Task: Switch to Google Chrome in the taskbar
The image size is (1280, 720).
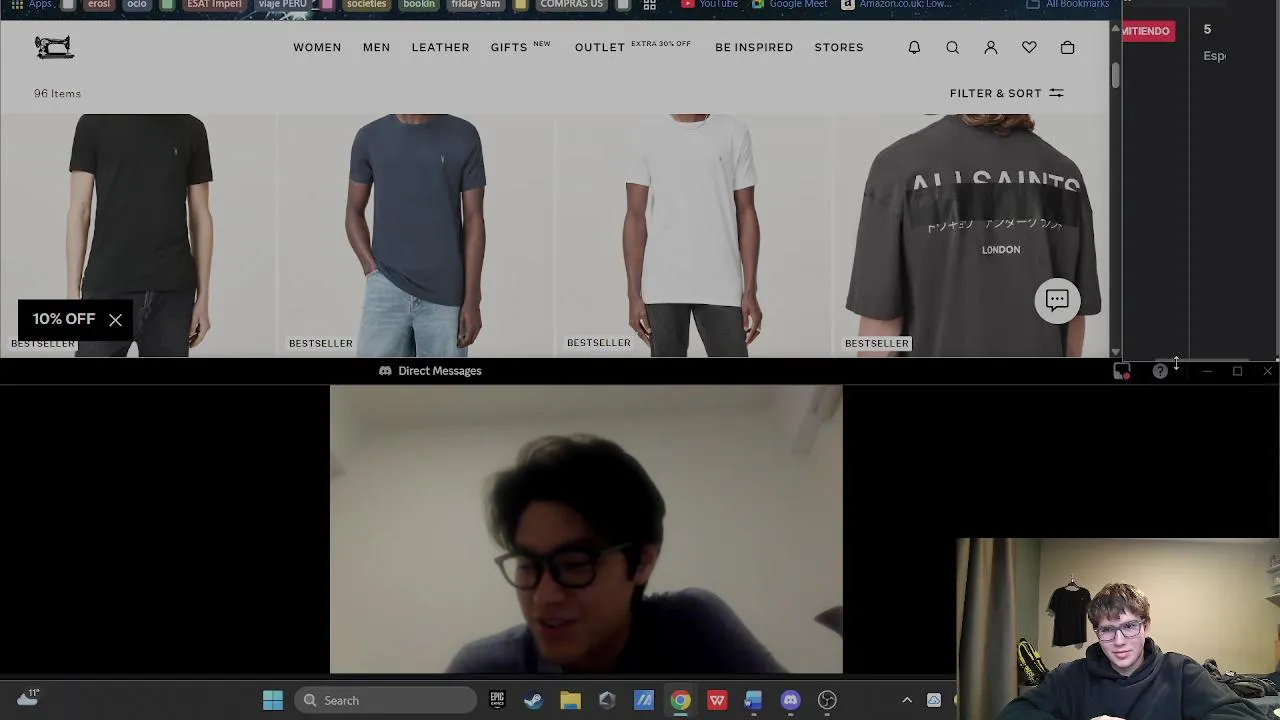Action: (680, 700)
